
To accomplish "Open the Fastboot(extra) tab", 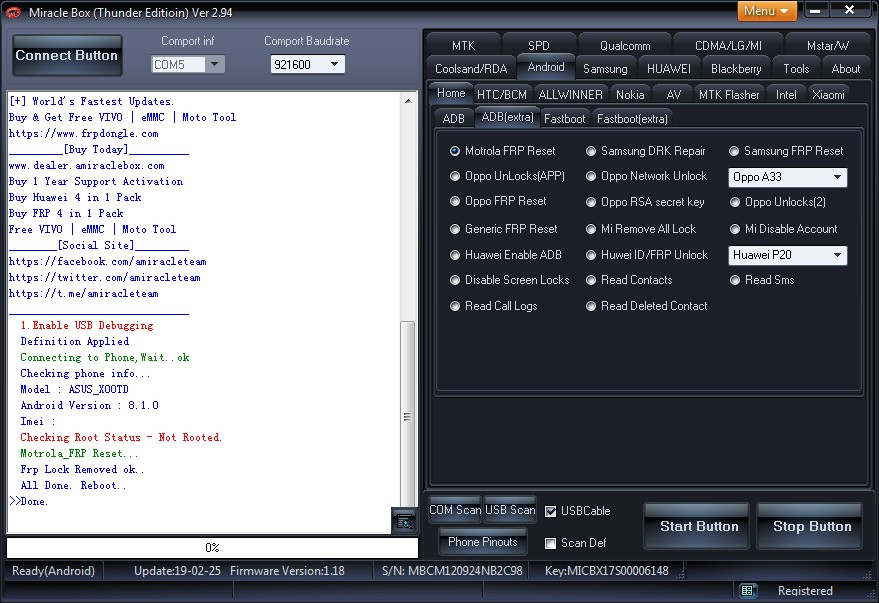I will pyautogui.click(x=632, y=119).
